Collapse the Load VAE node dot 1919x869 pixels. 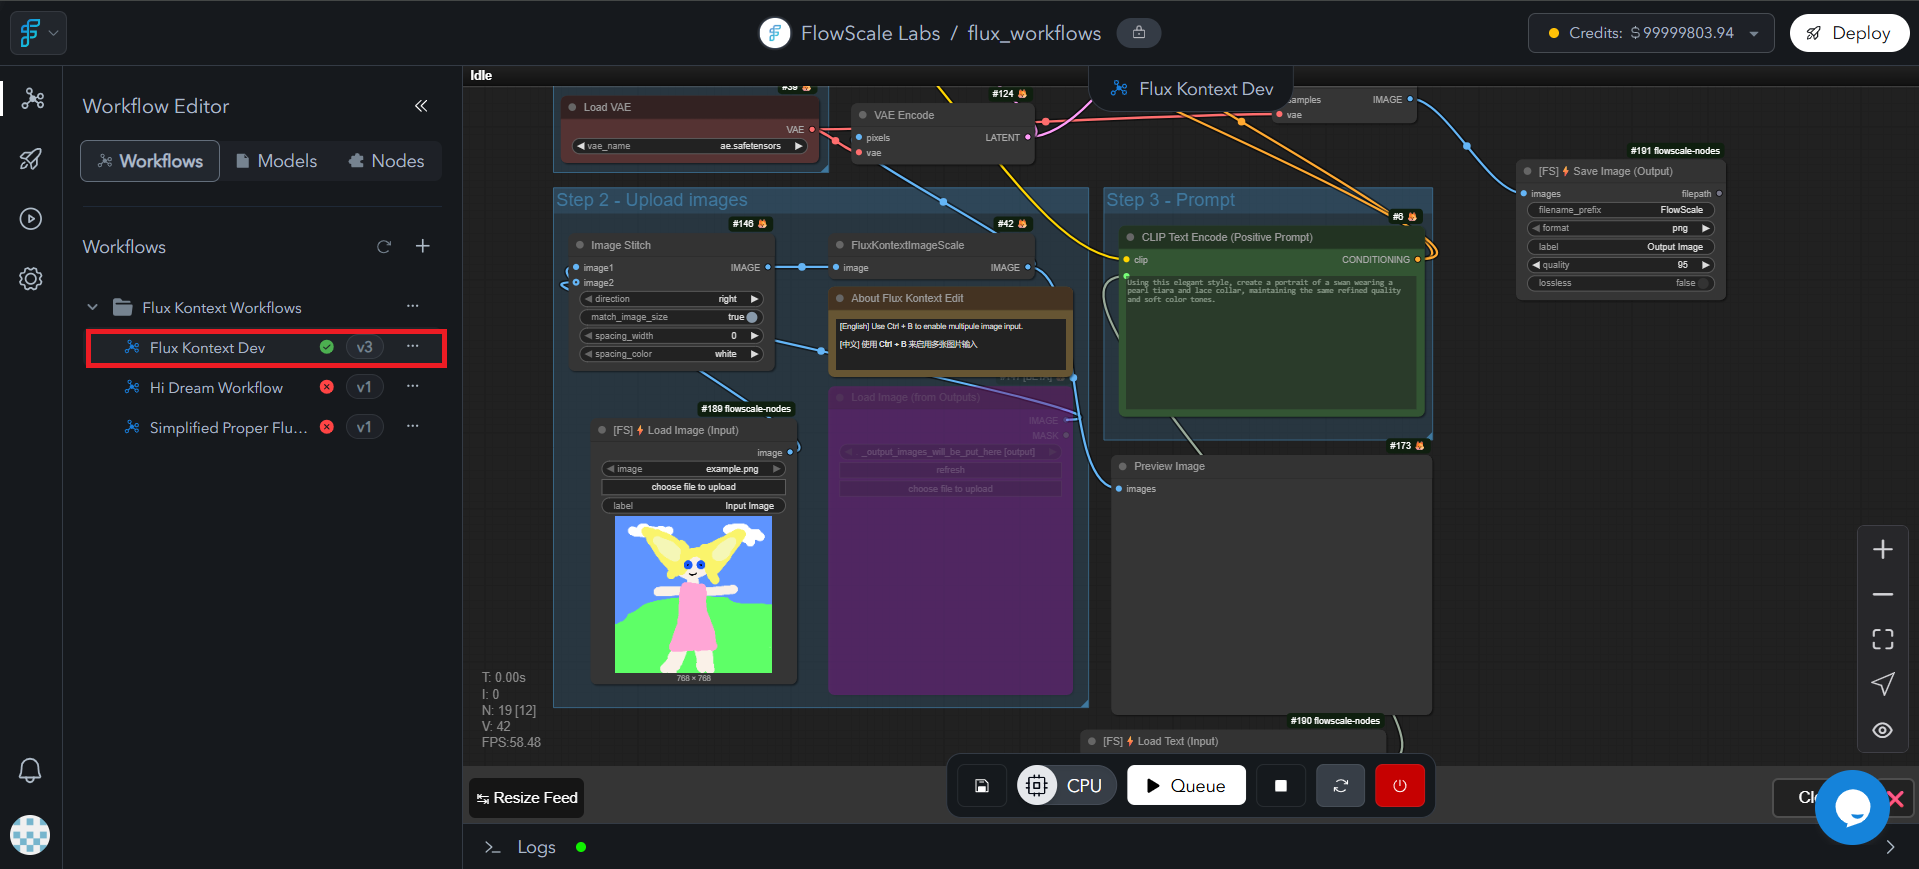point(573,107)
